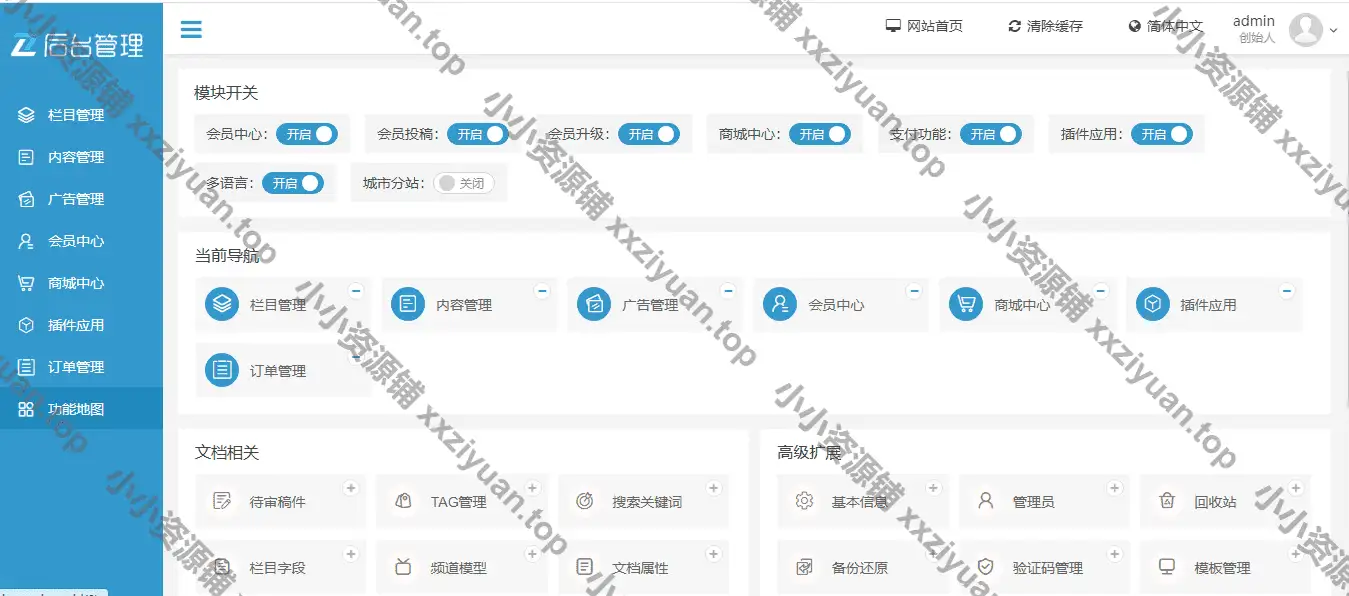
Task: Open 会员中心 circle icon in 当前导航
Action: click(x=780, y=304)
